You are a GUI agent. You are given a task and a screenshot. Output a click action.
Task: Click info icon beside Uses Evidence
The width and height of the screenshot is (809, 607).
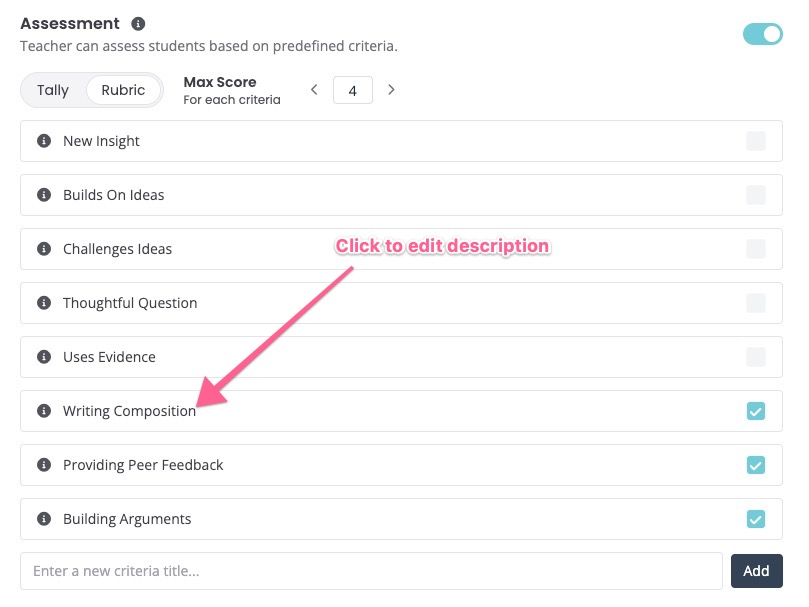(x=44, y=357)
